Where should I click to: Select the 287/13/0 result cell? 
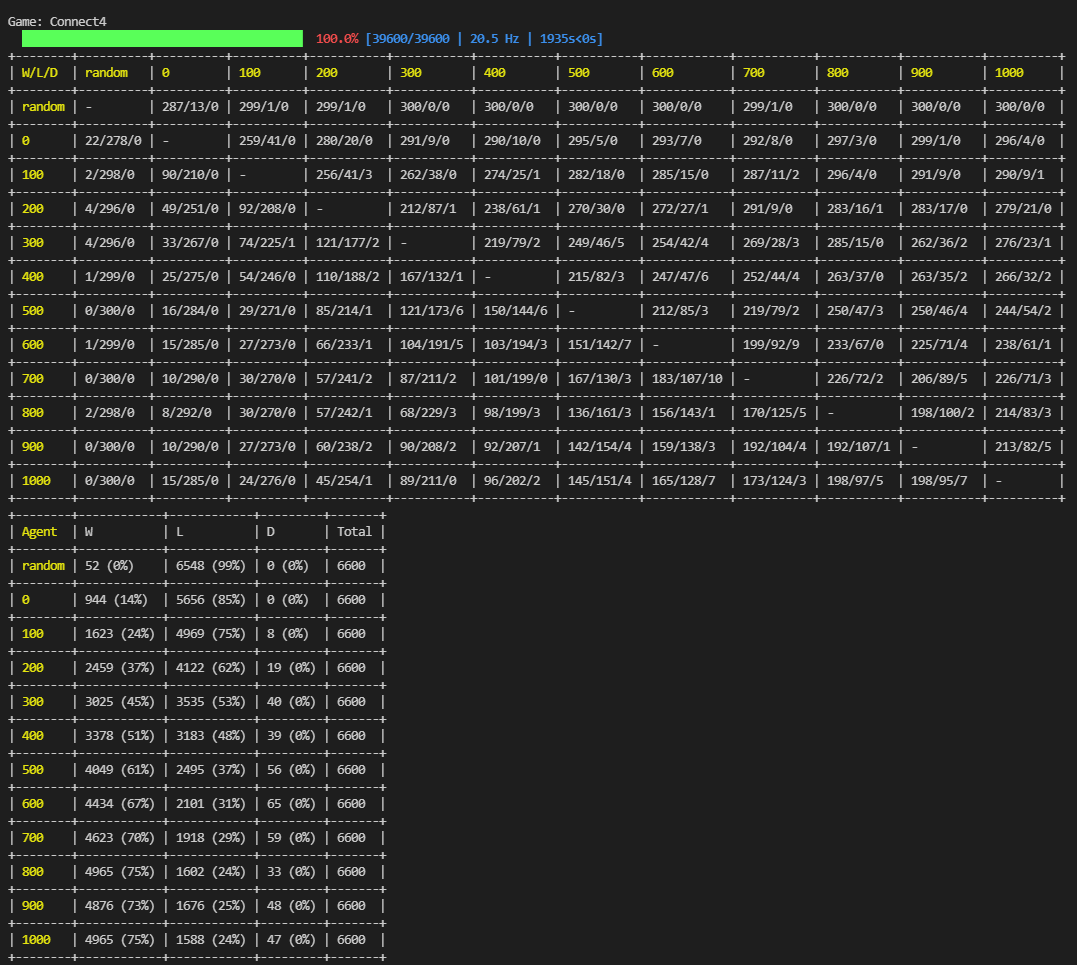(186, 107)
